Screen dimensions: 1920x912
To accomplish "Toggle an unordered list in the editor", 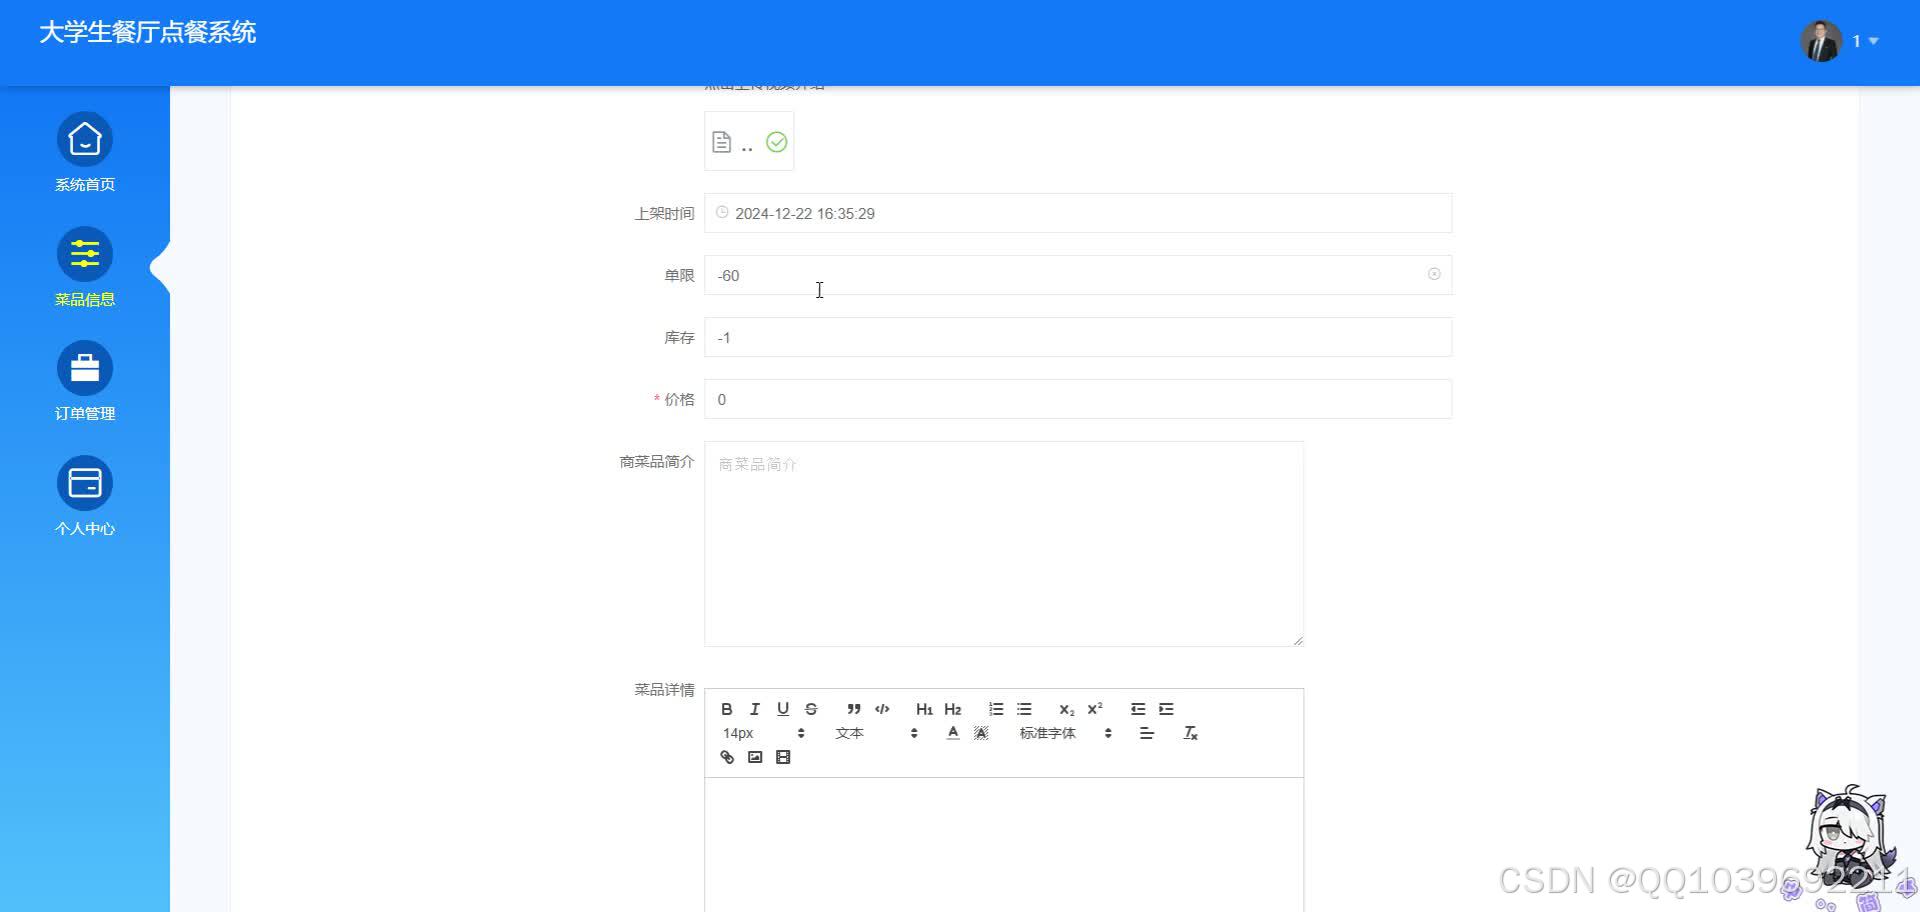I will point(1023,709).
